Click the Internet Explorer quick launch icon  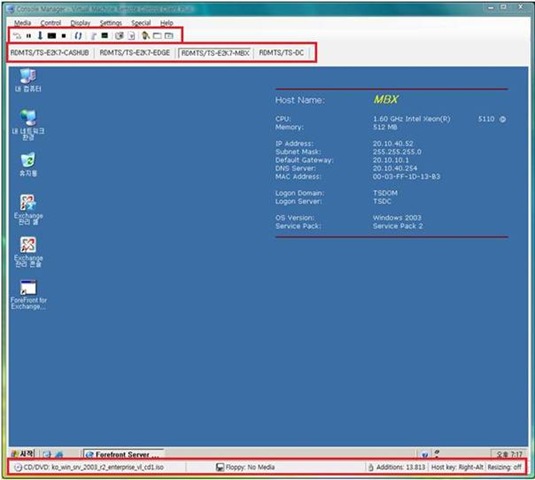[x=59, y=454]
